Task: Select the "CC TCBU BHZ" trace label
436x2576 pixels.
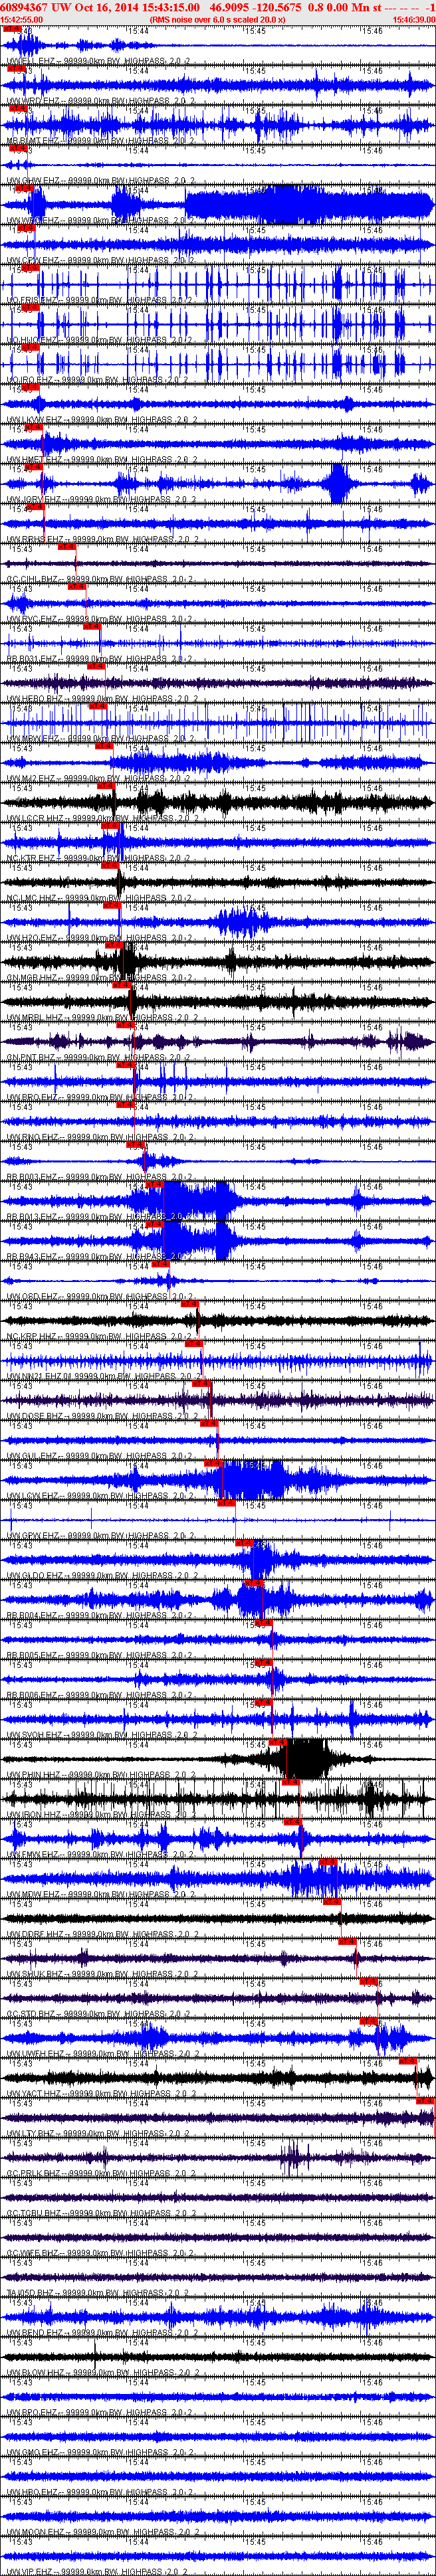Action: pos(101,2214)
